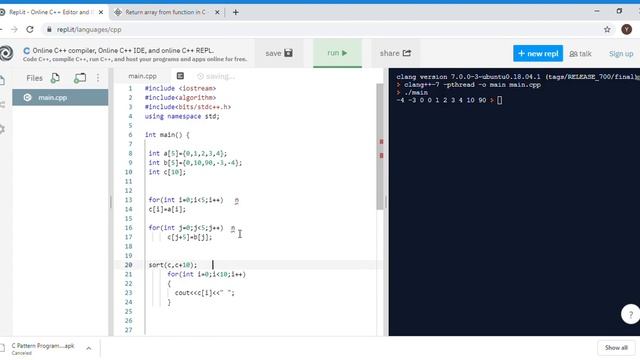640x360 pixels.
Task: Click line number 13 in gutter
Action: click(x=129, y=200)
